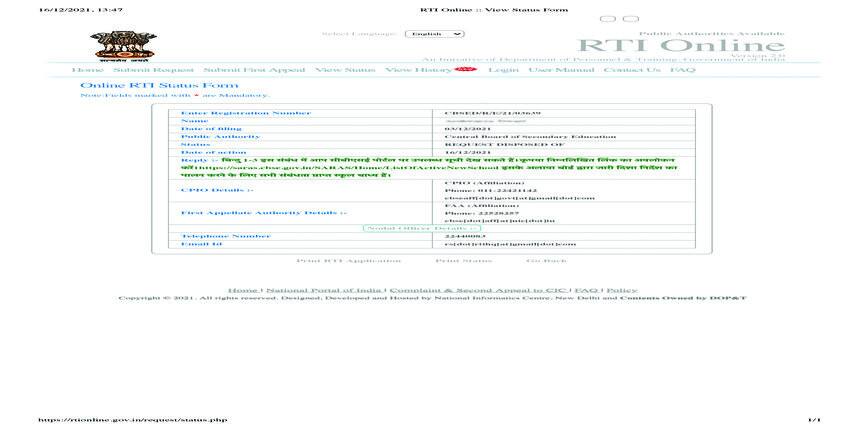Open View History menu item
The image size is (860, 430).
coord(418,70)
